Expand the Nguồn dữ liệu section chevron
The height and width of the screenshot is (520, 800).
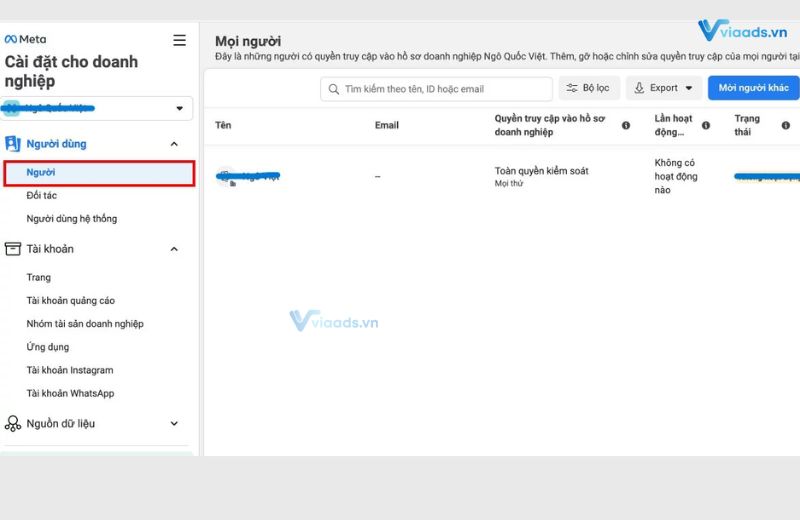pos(174,424)
